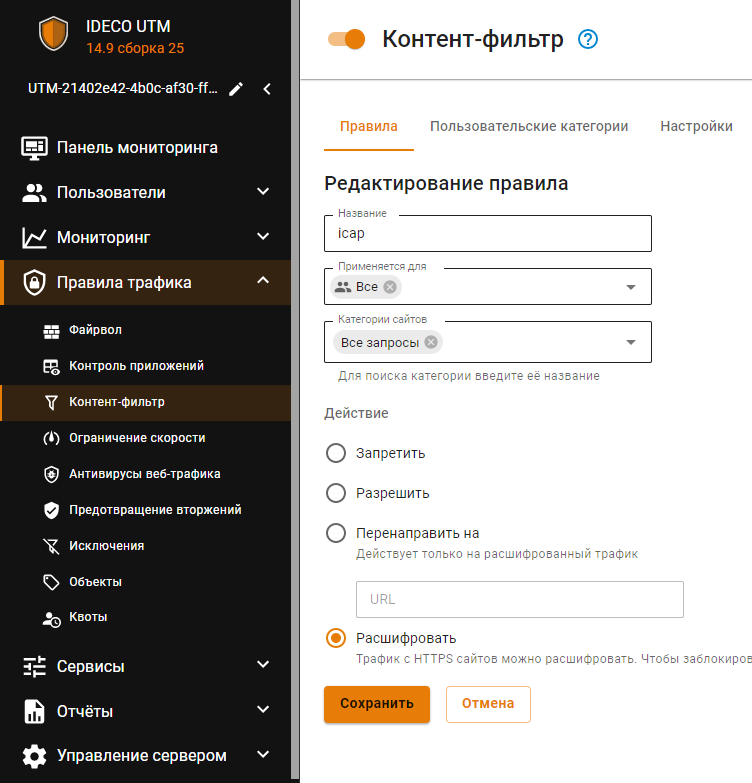Remove the 'Все' chip from Применяется для
Image resolution: width=752 pixels, height=783 pixels.
(x=390, y=287)
